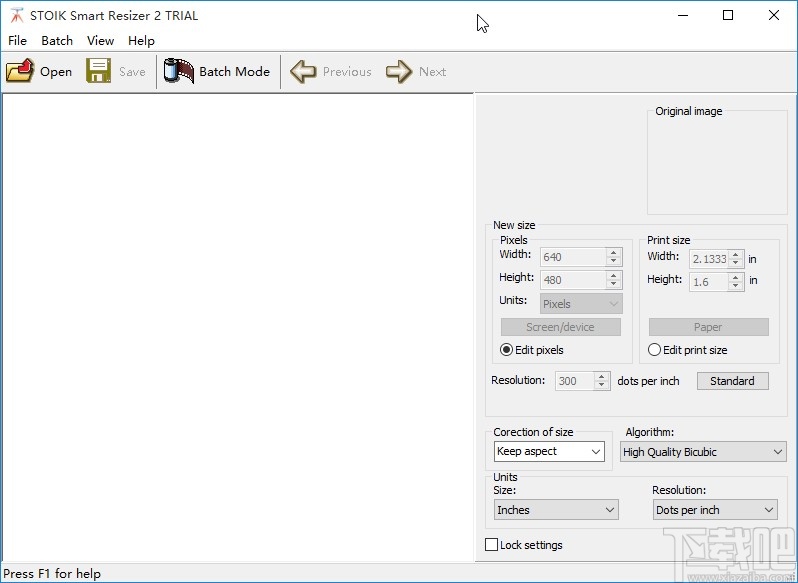
Task: Click the print Width field showing 2.1333
Action: click(709, 259)
